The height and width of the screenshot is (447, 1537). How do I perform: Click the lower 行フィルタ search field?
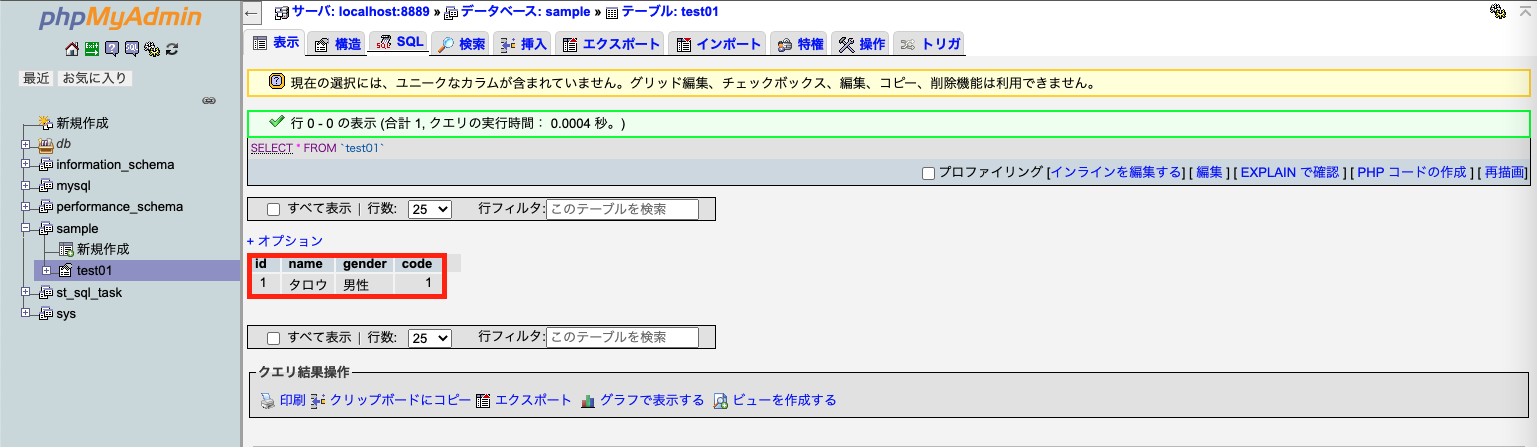[622, 338]
